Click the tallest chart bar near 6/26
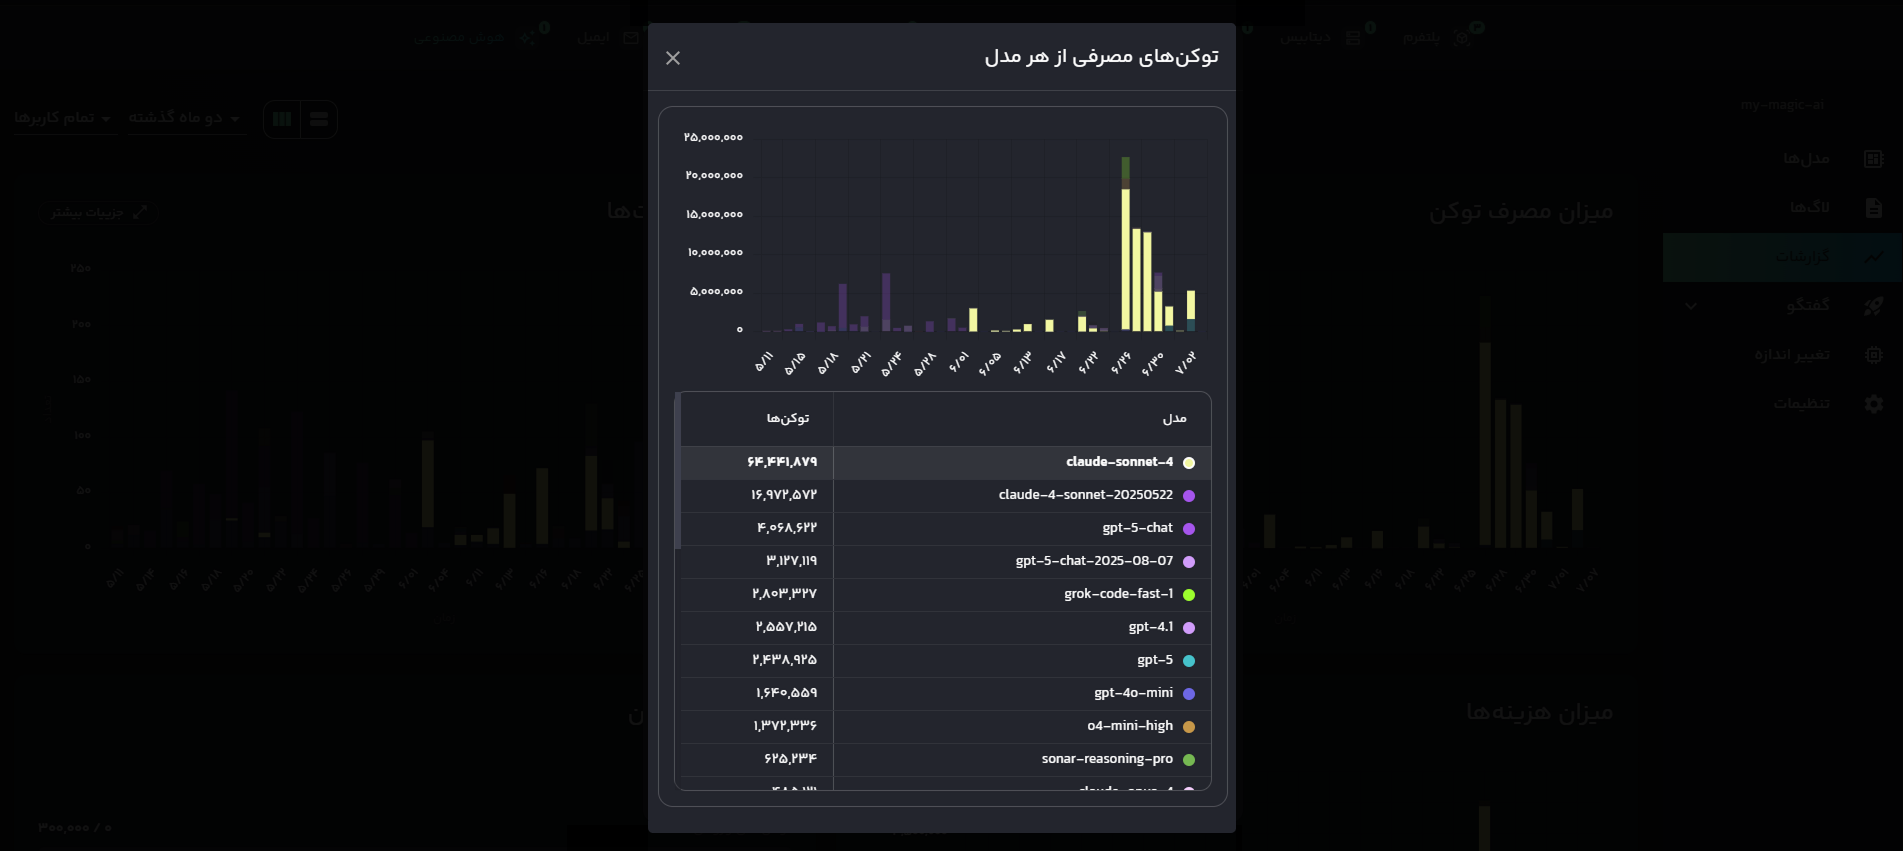1903x851 pixels. click(x=1125, y=244)
